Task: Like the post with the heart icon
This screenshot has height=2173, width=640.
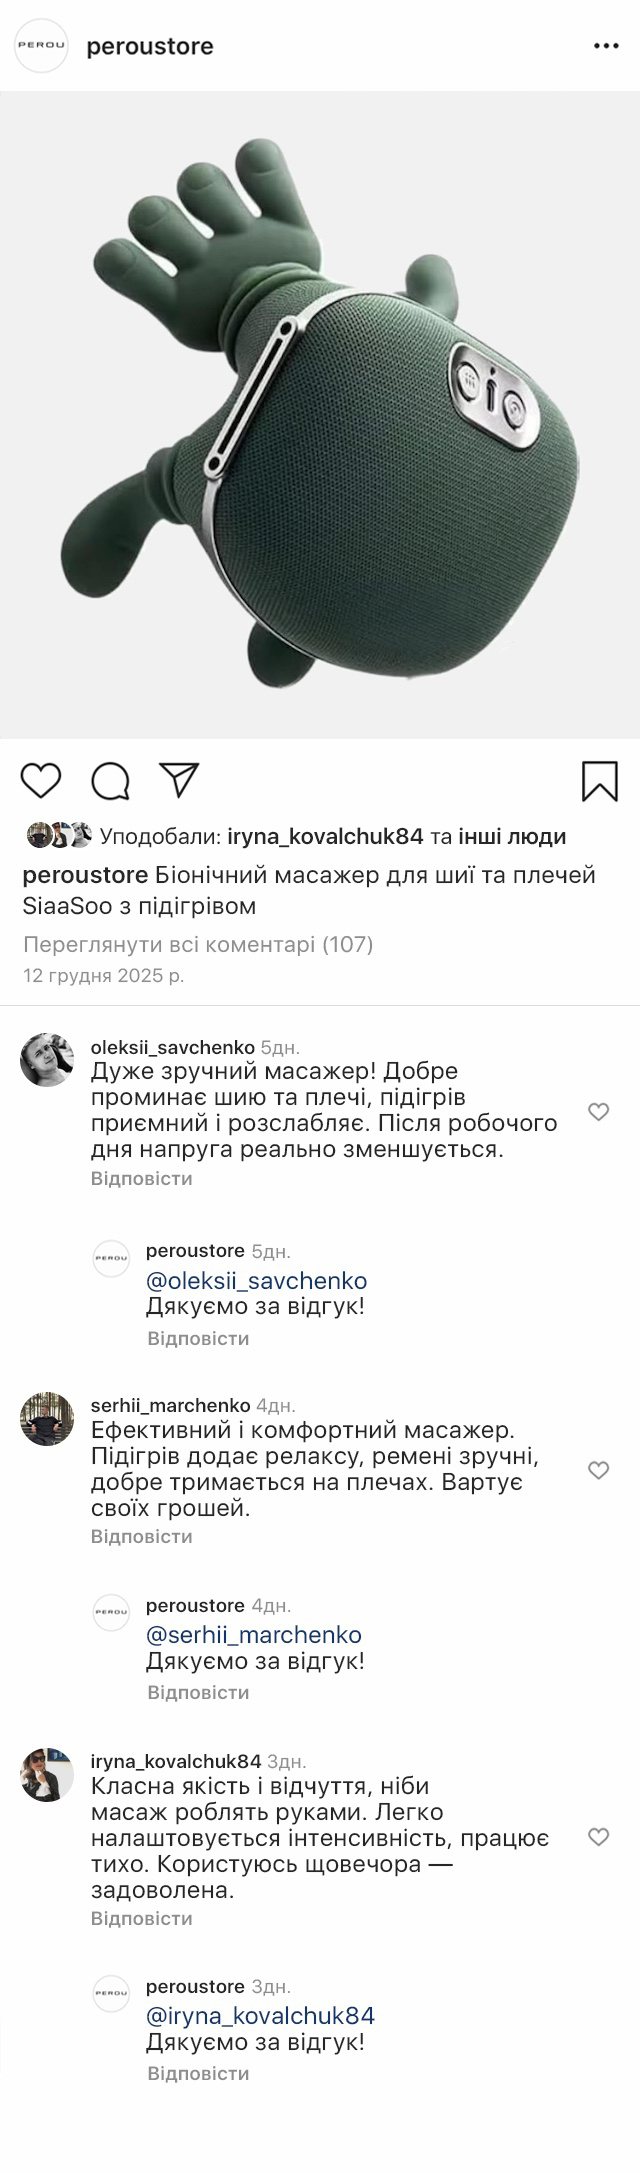Action: pyautogui.click(x=41, y=780)
